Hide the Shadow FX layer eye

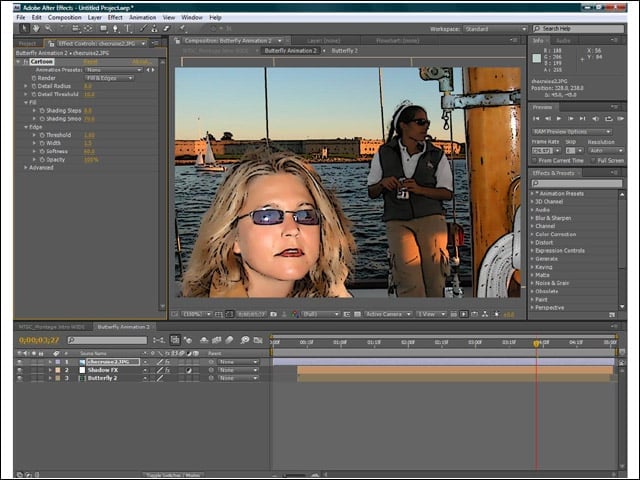[x=20, y=370]
